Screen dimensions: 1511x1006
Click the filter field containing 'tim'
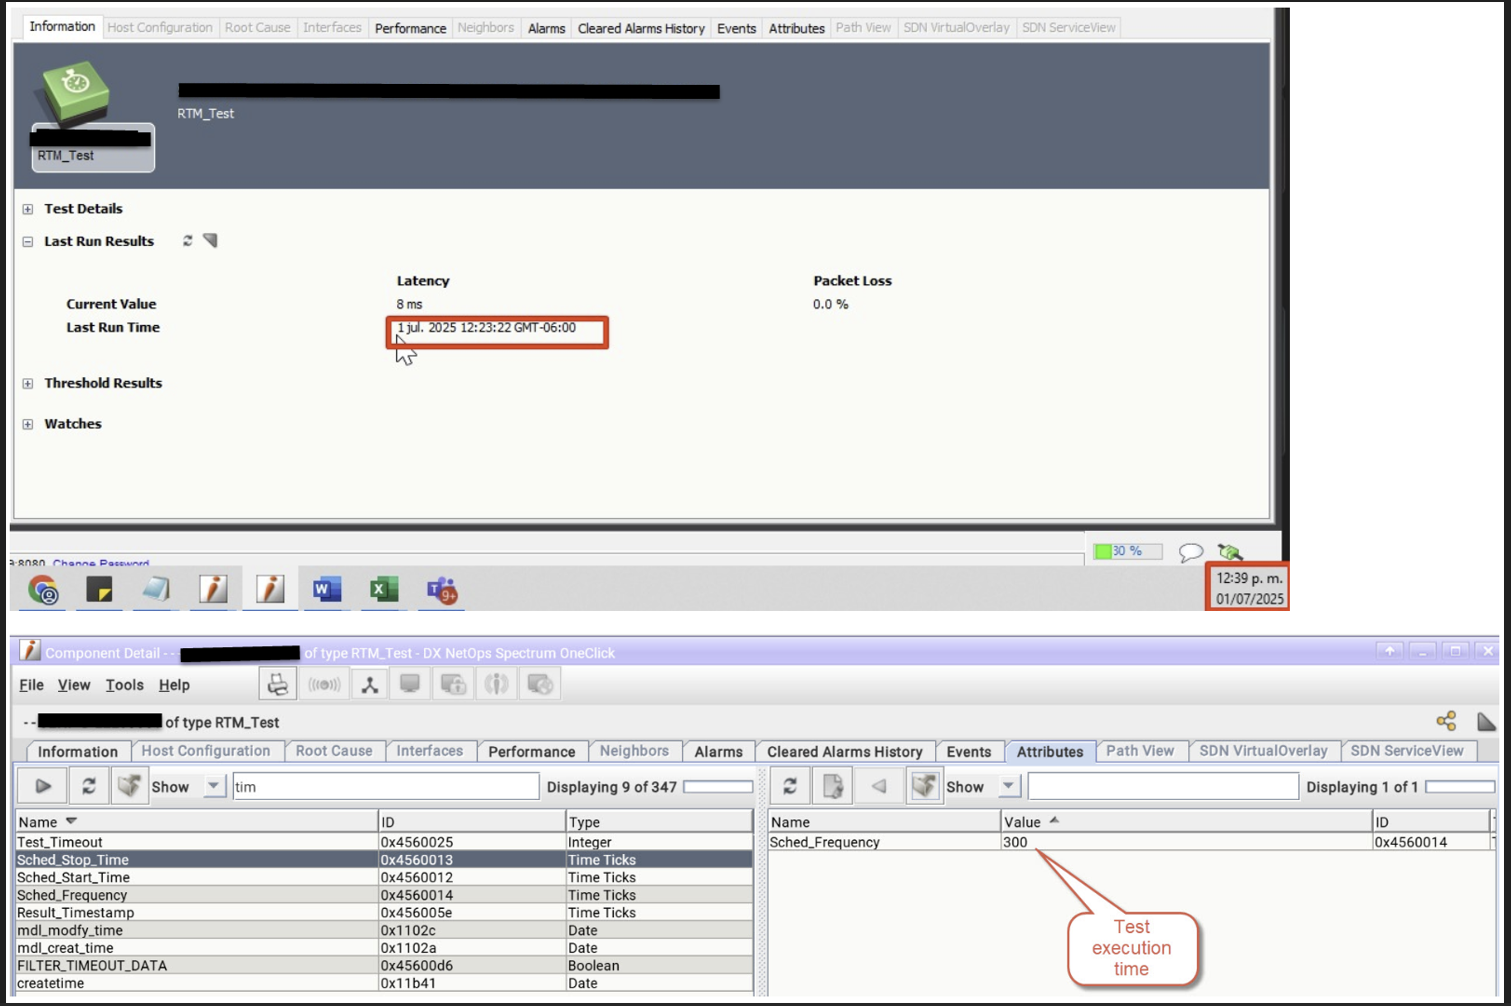coord(385,787)
